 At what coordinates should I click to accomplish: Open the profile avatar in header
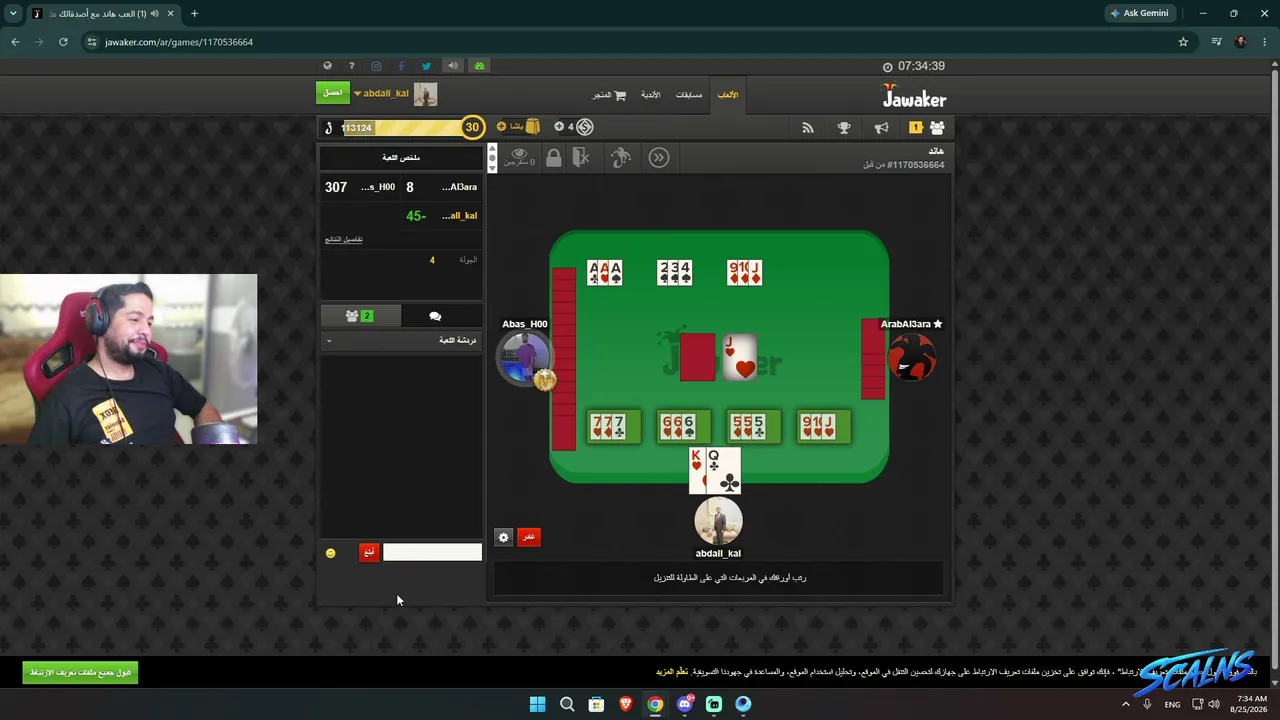coord(426,94)
